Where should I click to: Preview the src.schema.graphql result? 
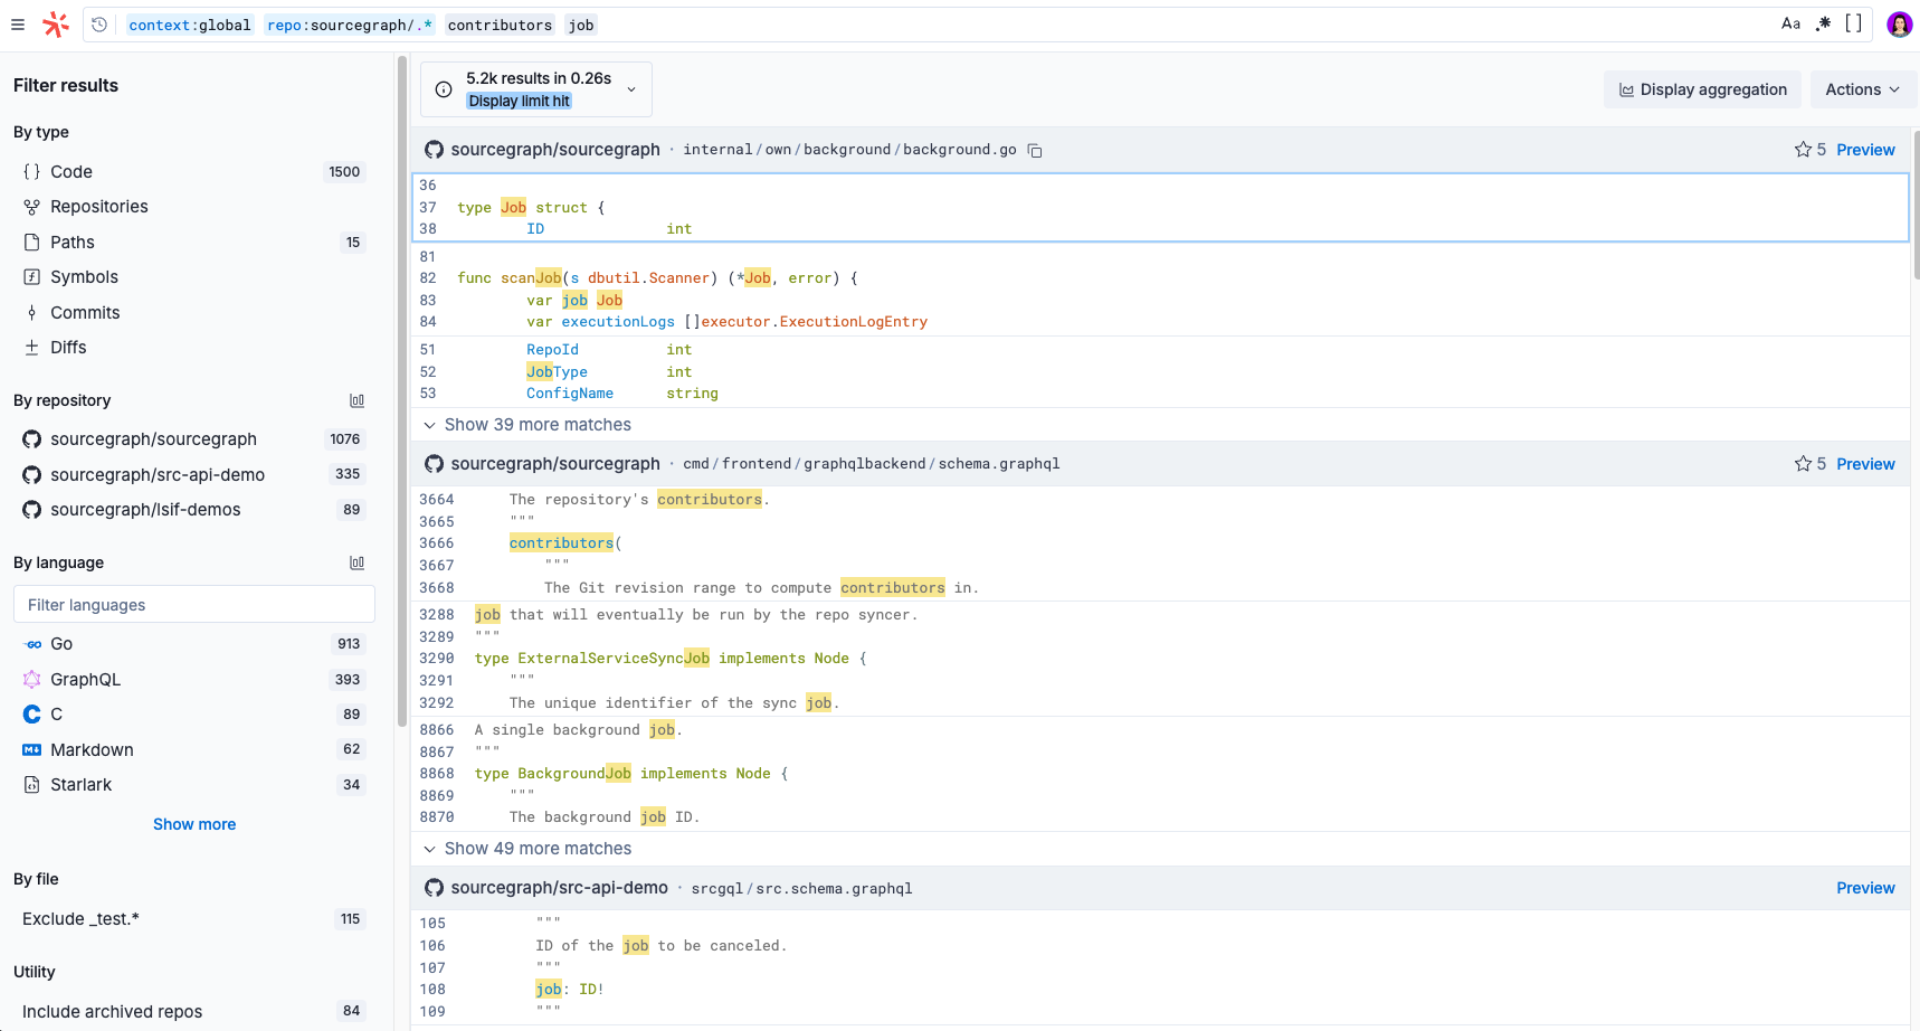1865,887
